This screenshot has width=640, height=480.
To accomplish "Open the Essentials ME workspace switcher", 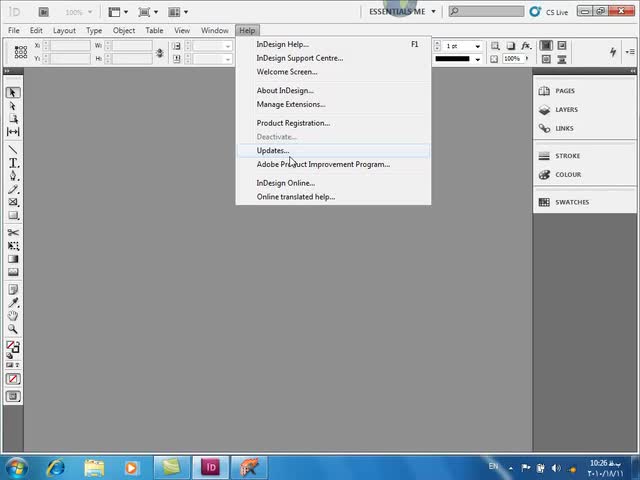I will (x=402, y=12).
